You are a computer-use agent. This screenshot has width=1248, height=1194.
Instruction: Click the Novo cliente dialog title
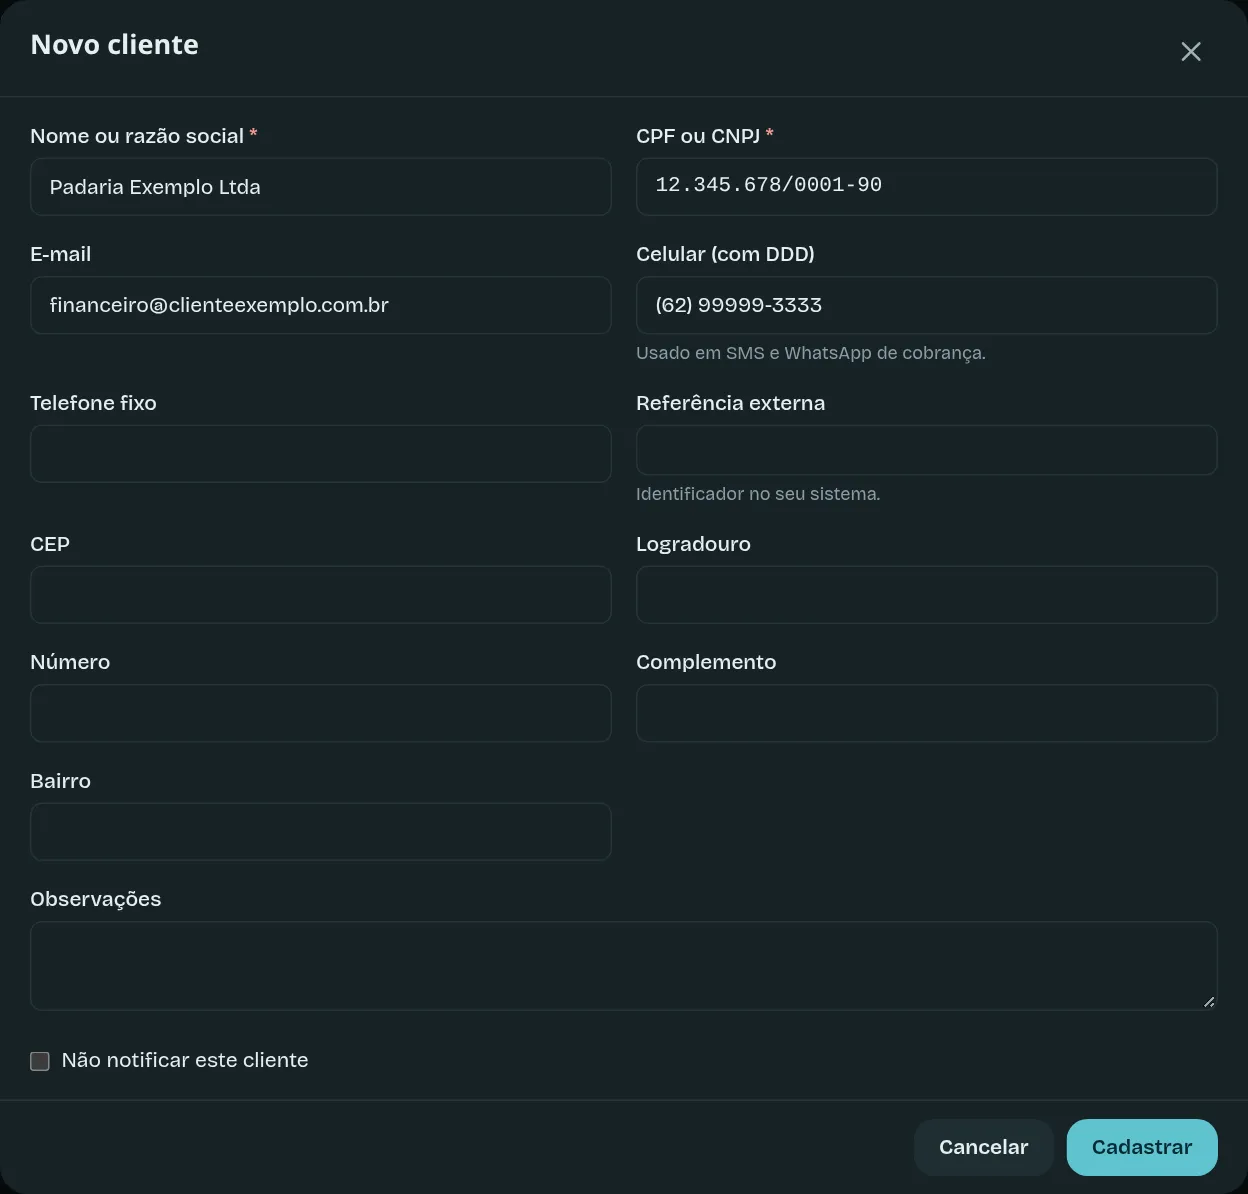[115, 45]
